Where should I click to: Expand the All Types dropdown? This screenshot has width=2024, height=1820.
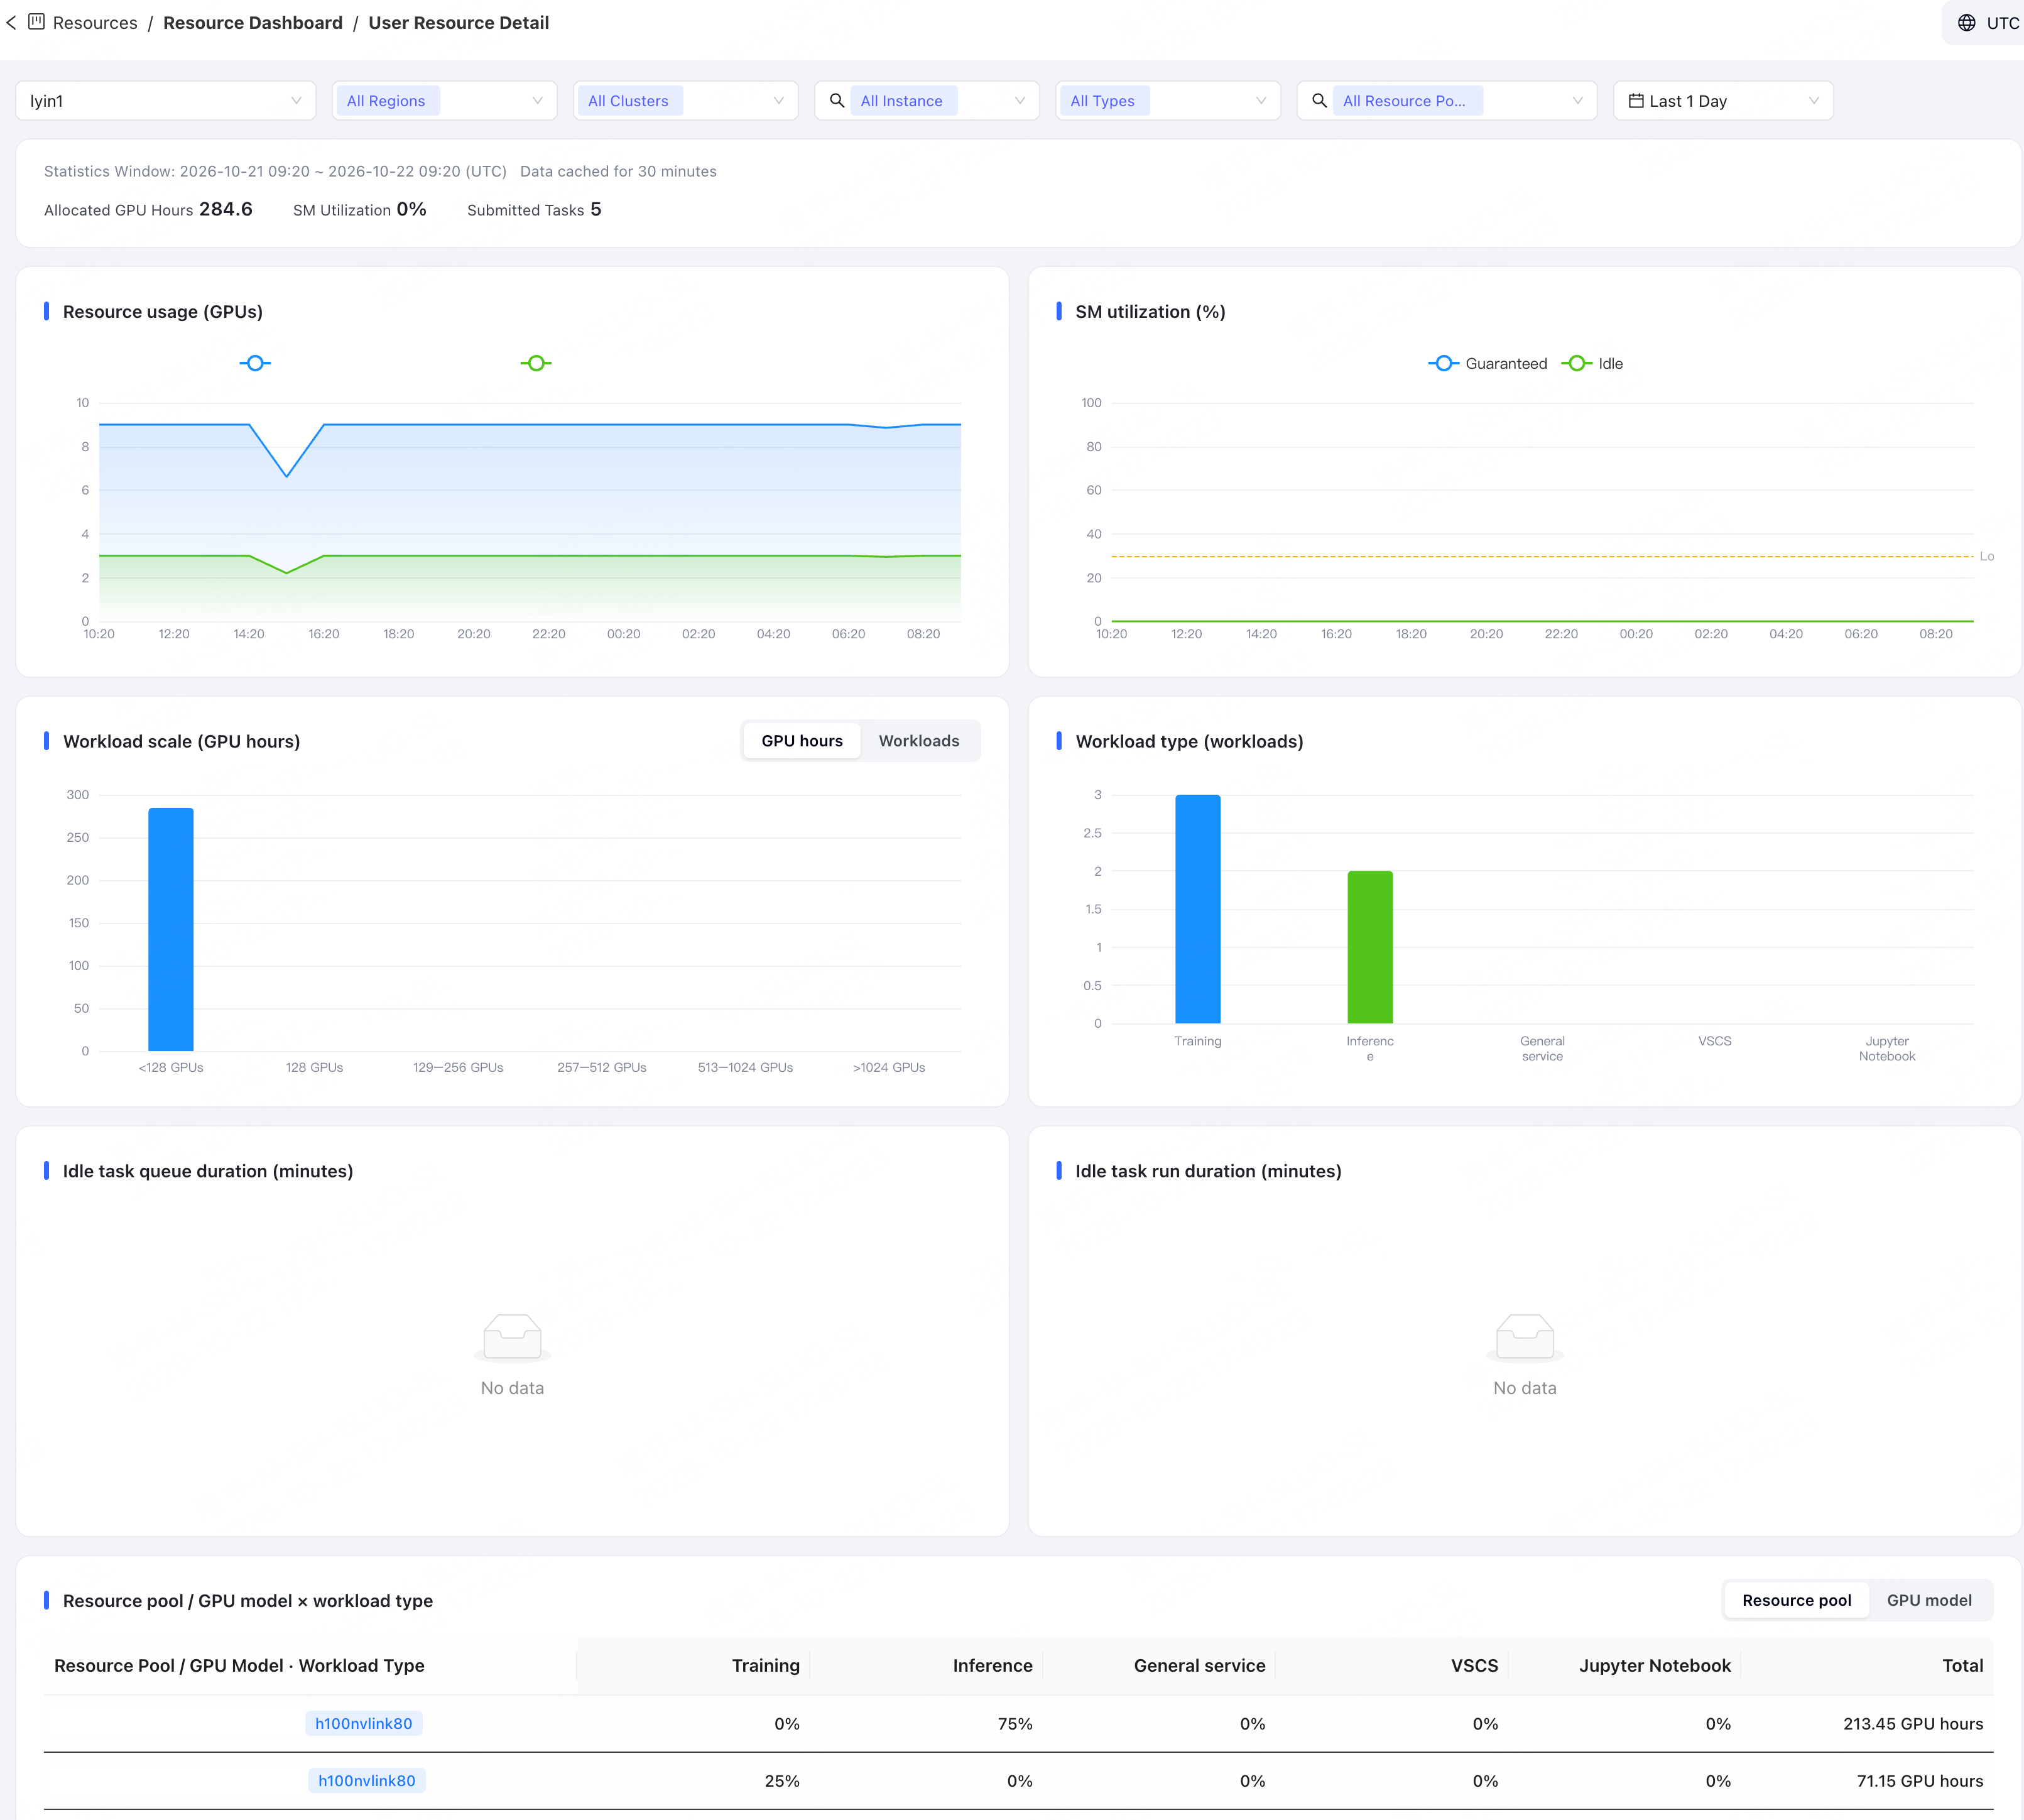click(1168, 101)
